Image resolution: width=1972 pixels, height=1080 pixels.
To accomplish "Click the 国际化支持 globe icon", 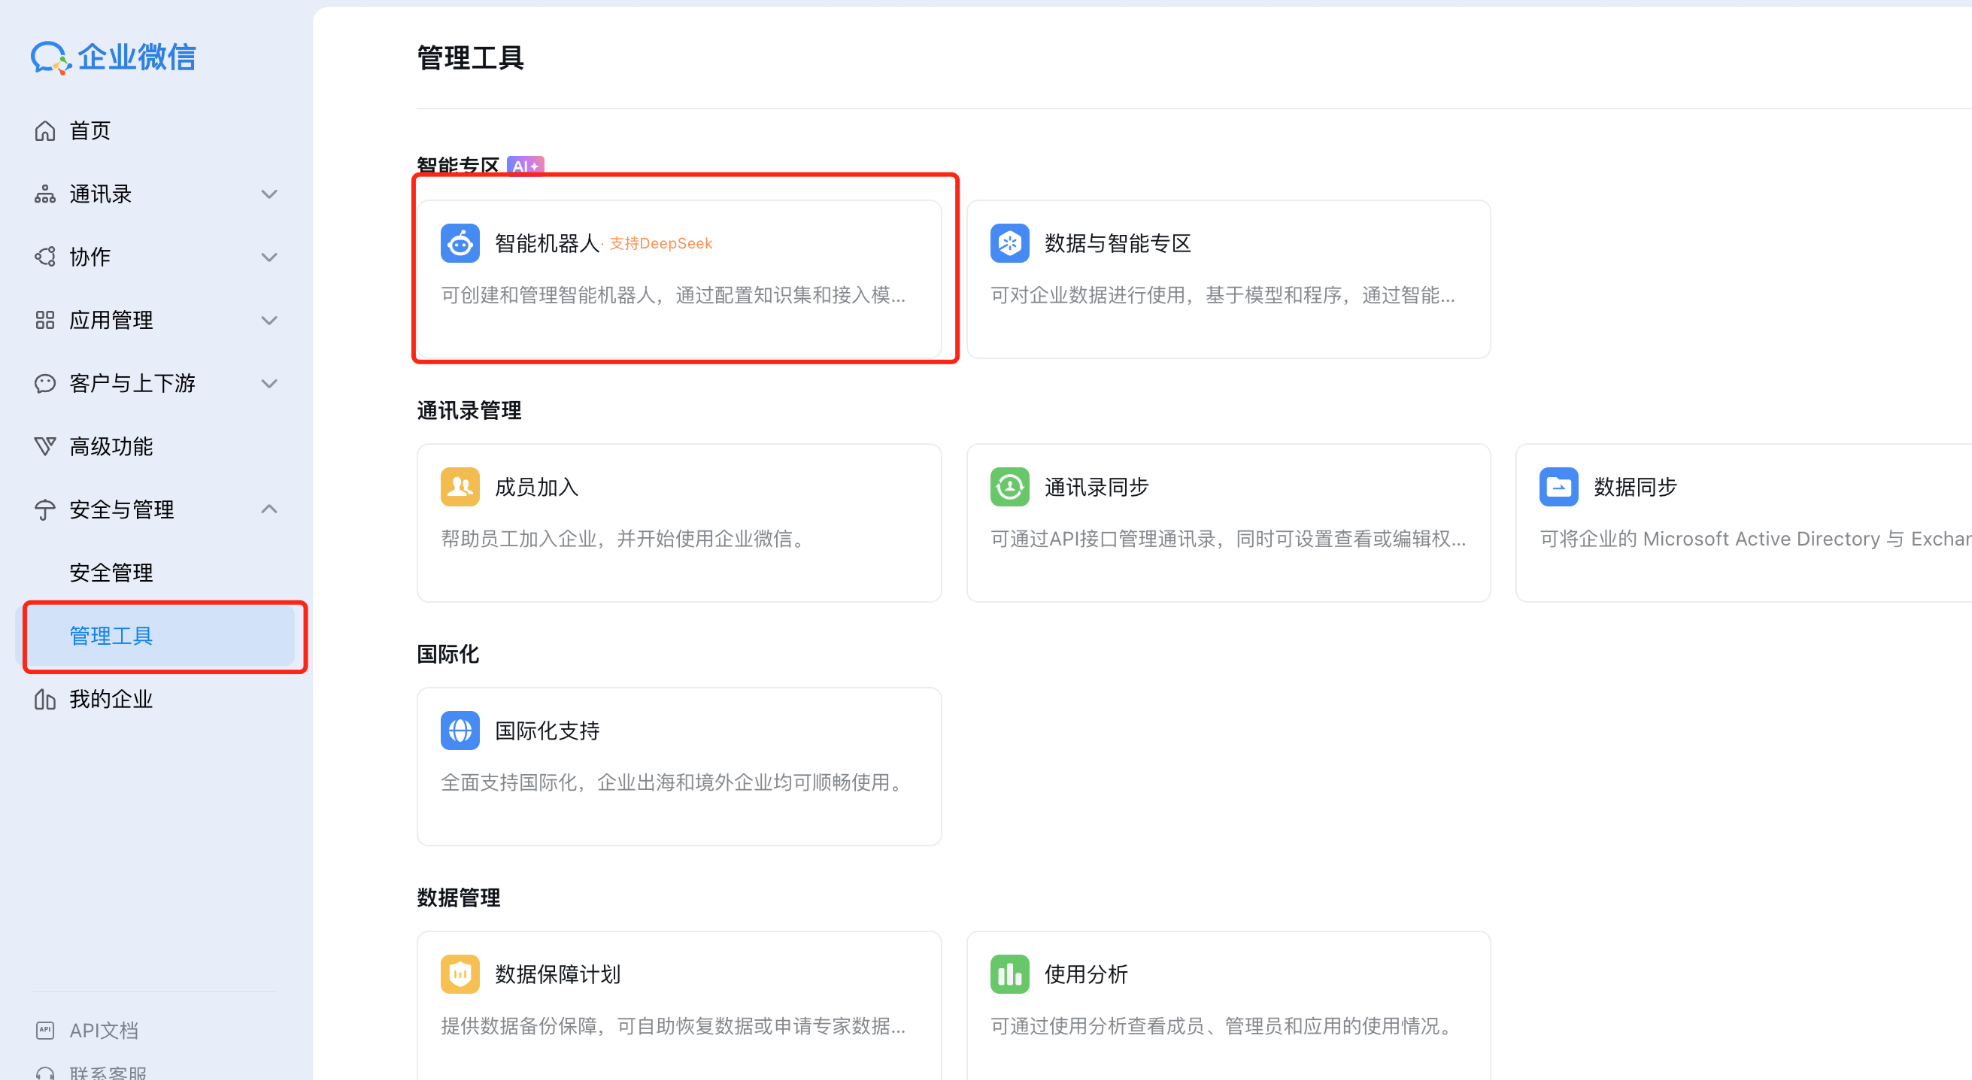I will (460, 731).
